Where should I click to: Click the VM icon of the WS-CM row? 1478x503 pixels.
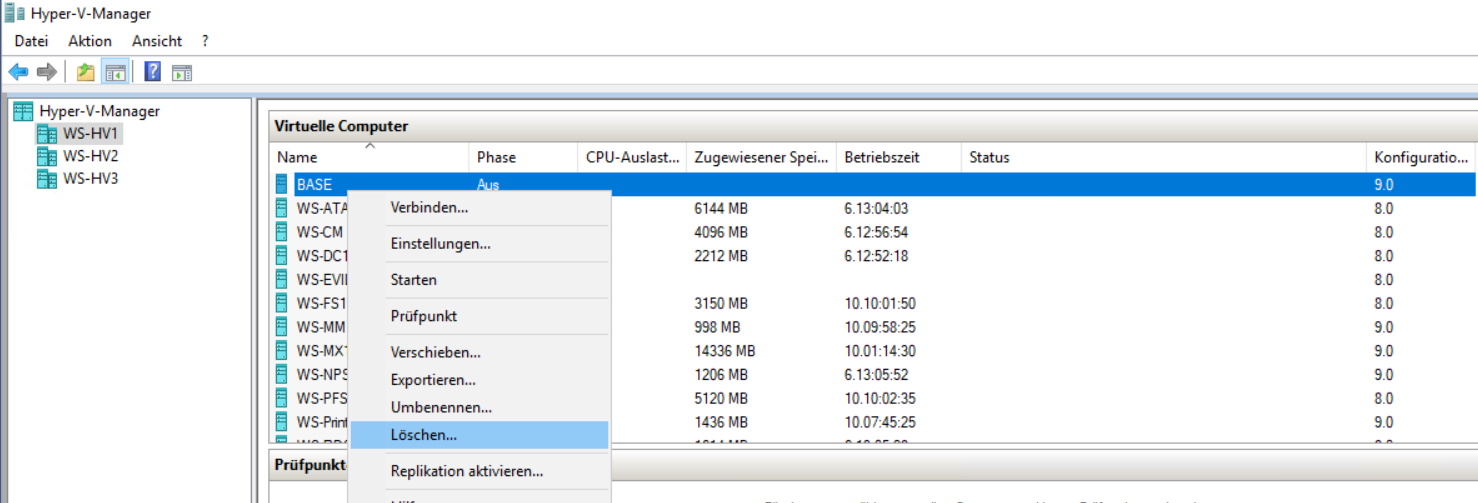click(282, 232)
